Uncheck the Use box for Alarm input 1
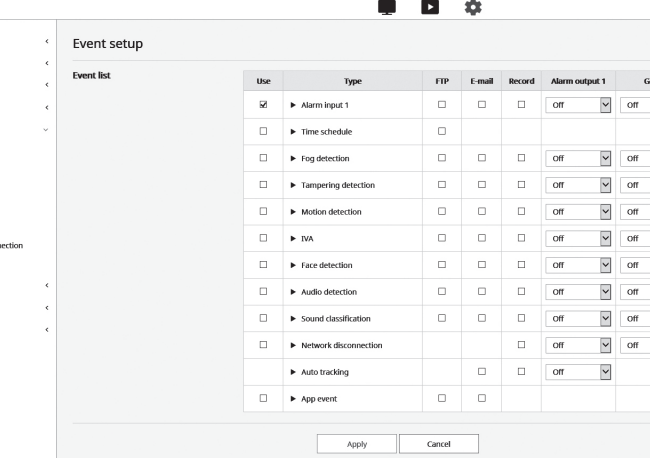 (x=263, y=104)
